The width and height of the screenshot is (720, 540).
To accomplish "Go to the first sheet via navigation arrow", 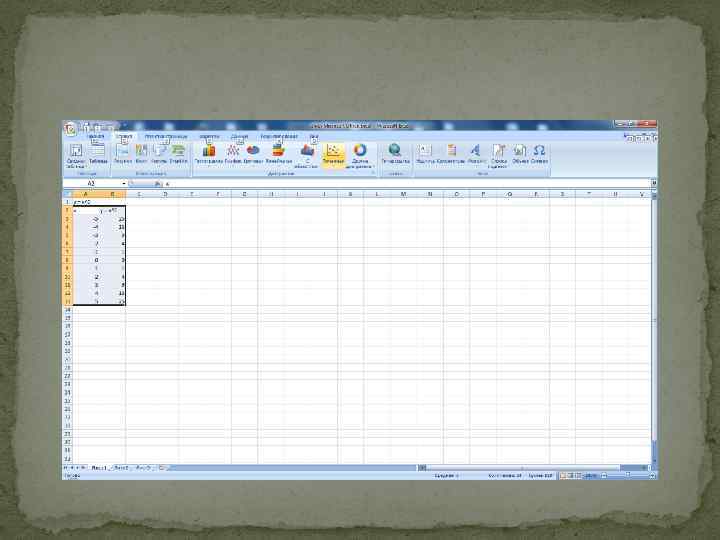I will click(66, 468).
